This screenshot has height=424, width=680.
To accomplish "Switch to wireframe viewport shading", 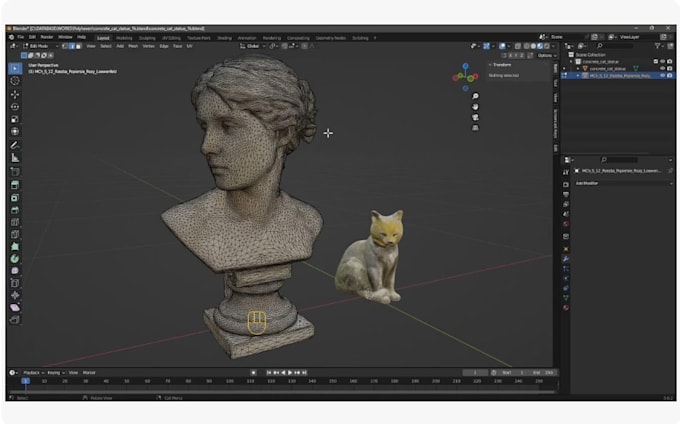I will (x=526, y=46).
